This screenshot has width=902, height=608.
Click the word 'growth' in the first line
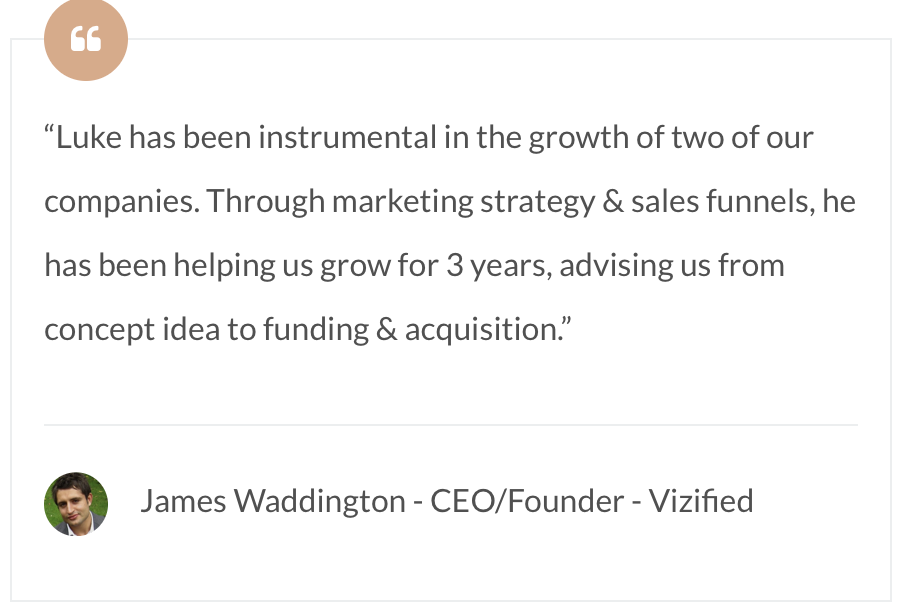[x=579, y=139]
